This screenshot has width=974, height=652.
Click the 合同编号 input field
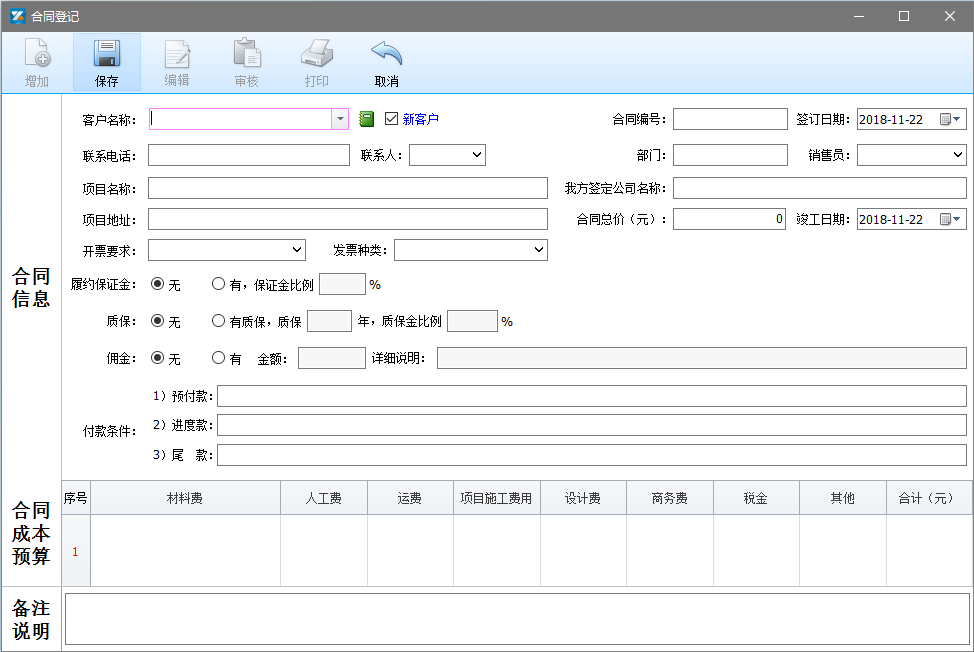click(730, 119)
